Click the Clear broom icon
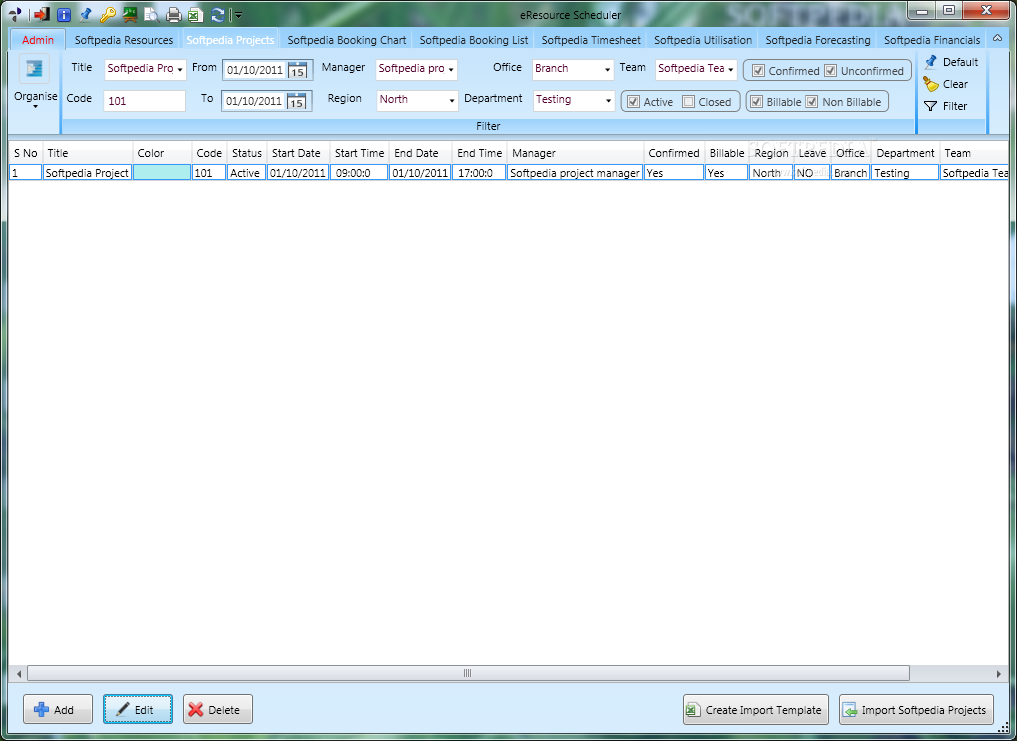 click(931, 84)
